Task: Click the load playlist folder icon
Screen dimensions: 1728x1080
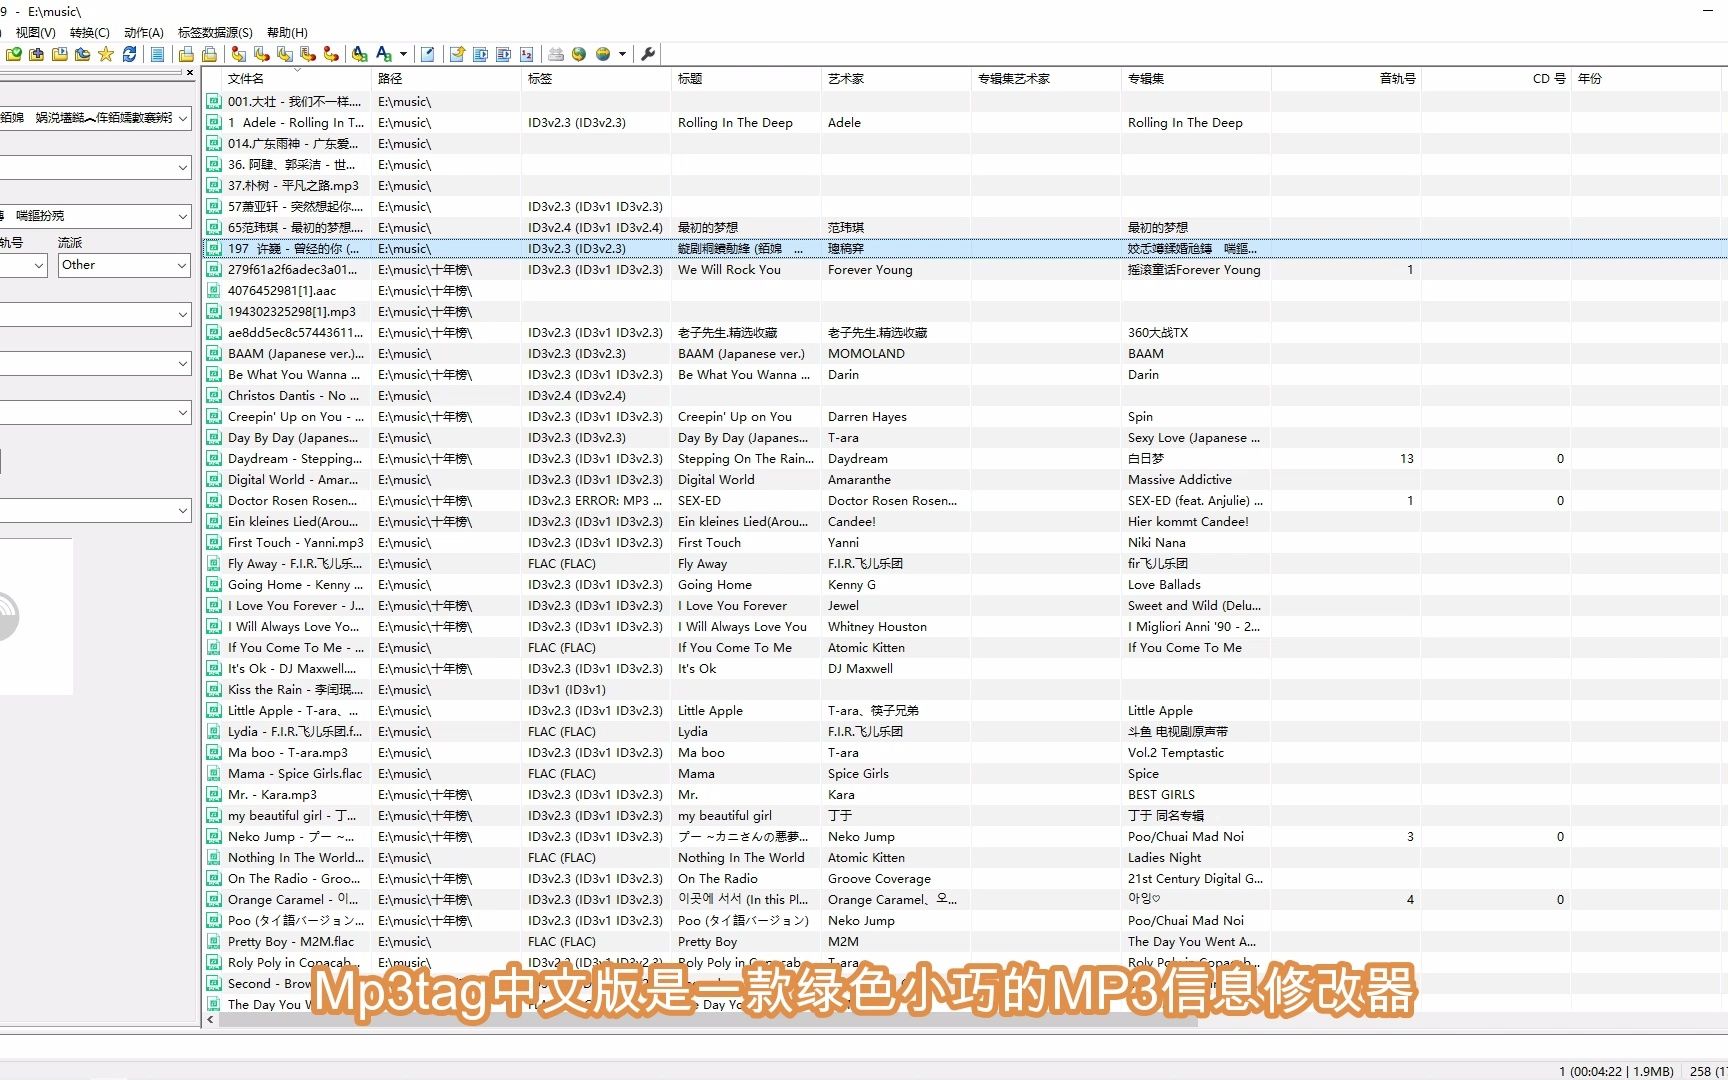Action: (x=60, y=54)
